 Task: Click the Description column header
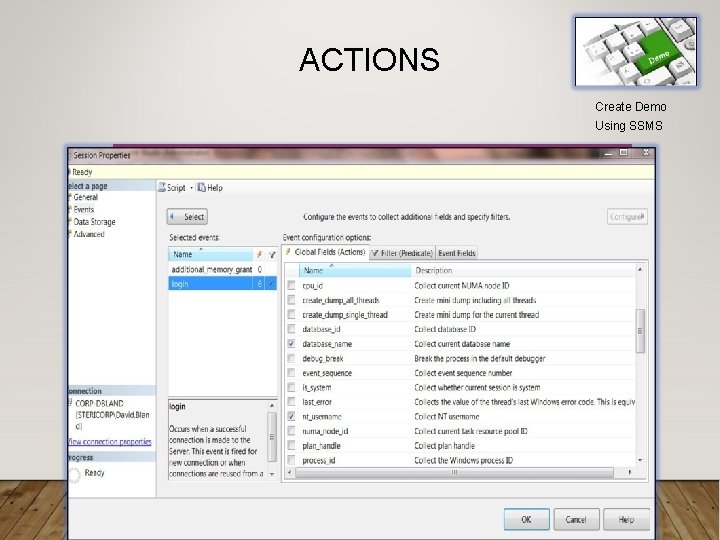[x=523, y=270]
